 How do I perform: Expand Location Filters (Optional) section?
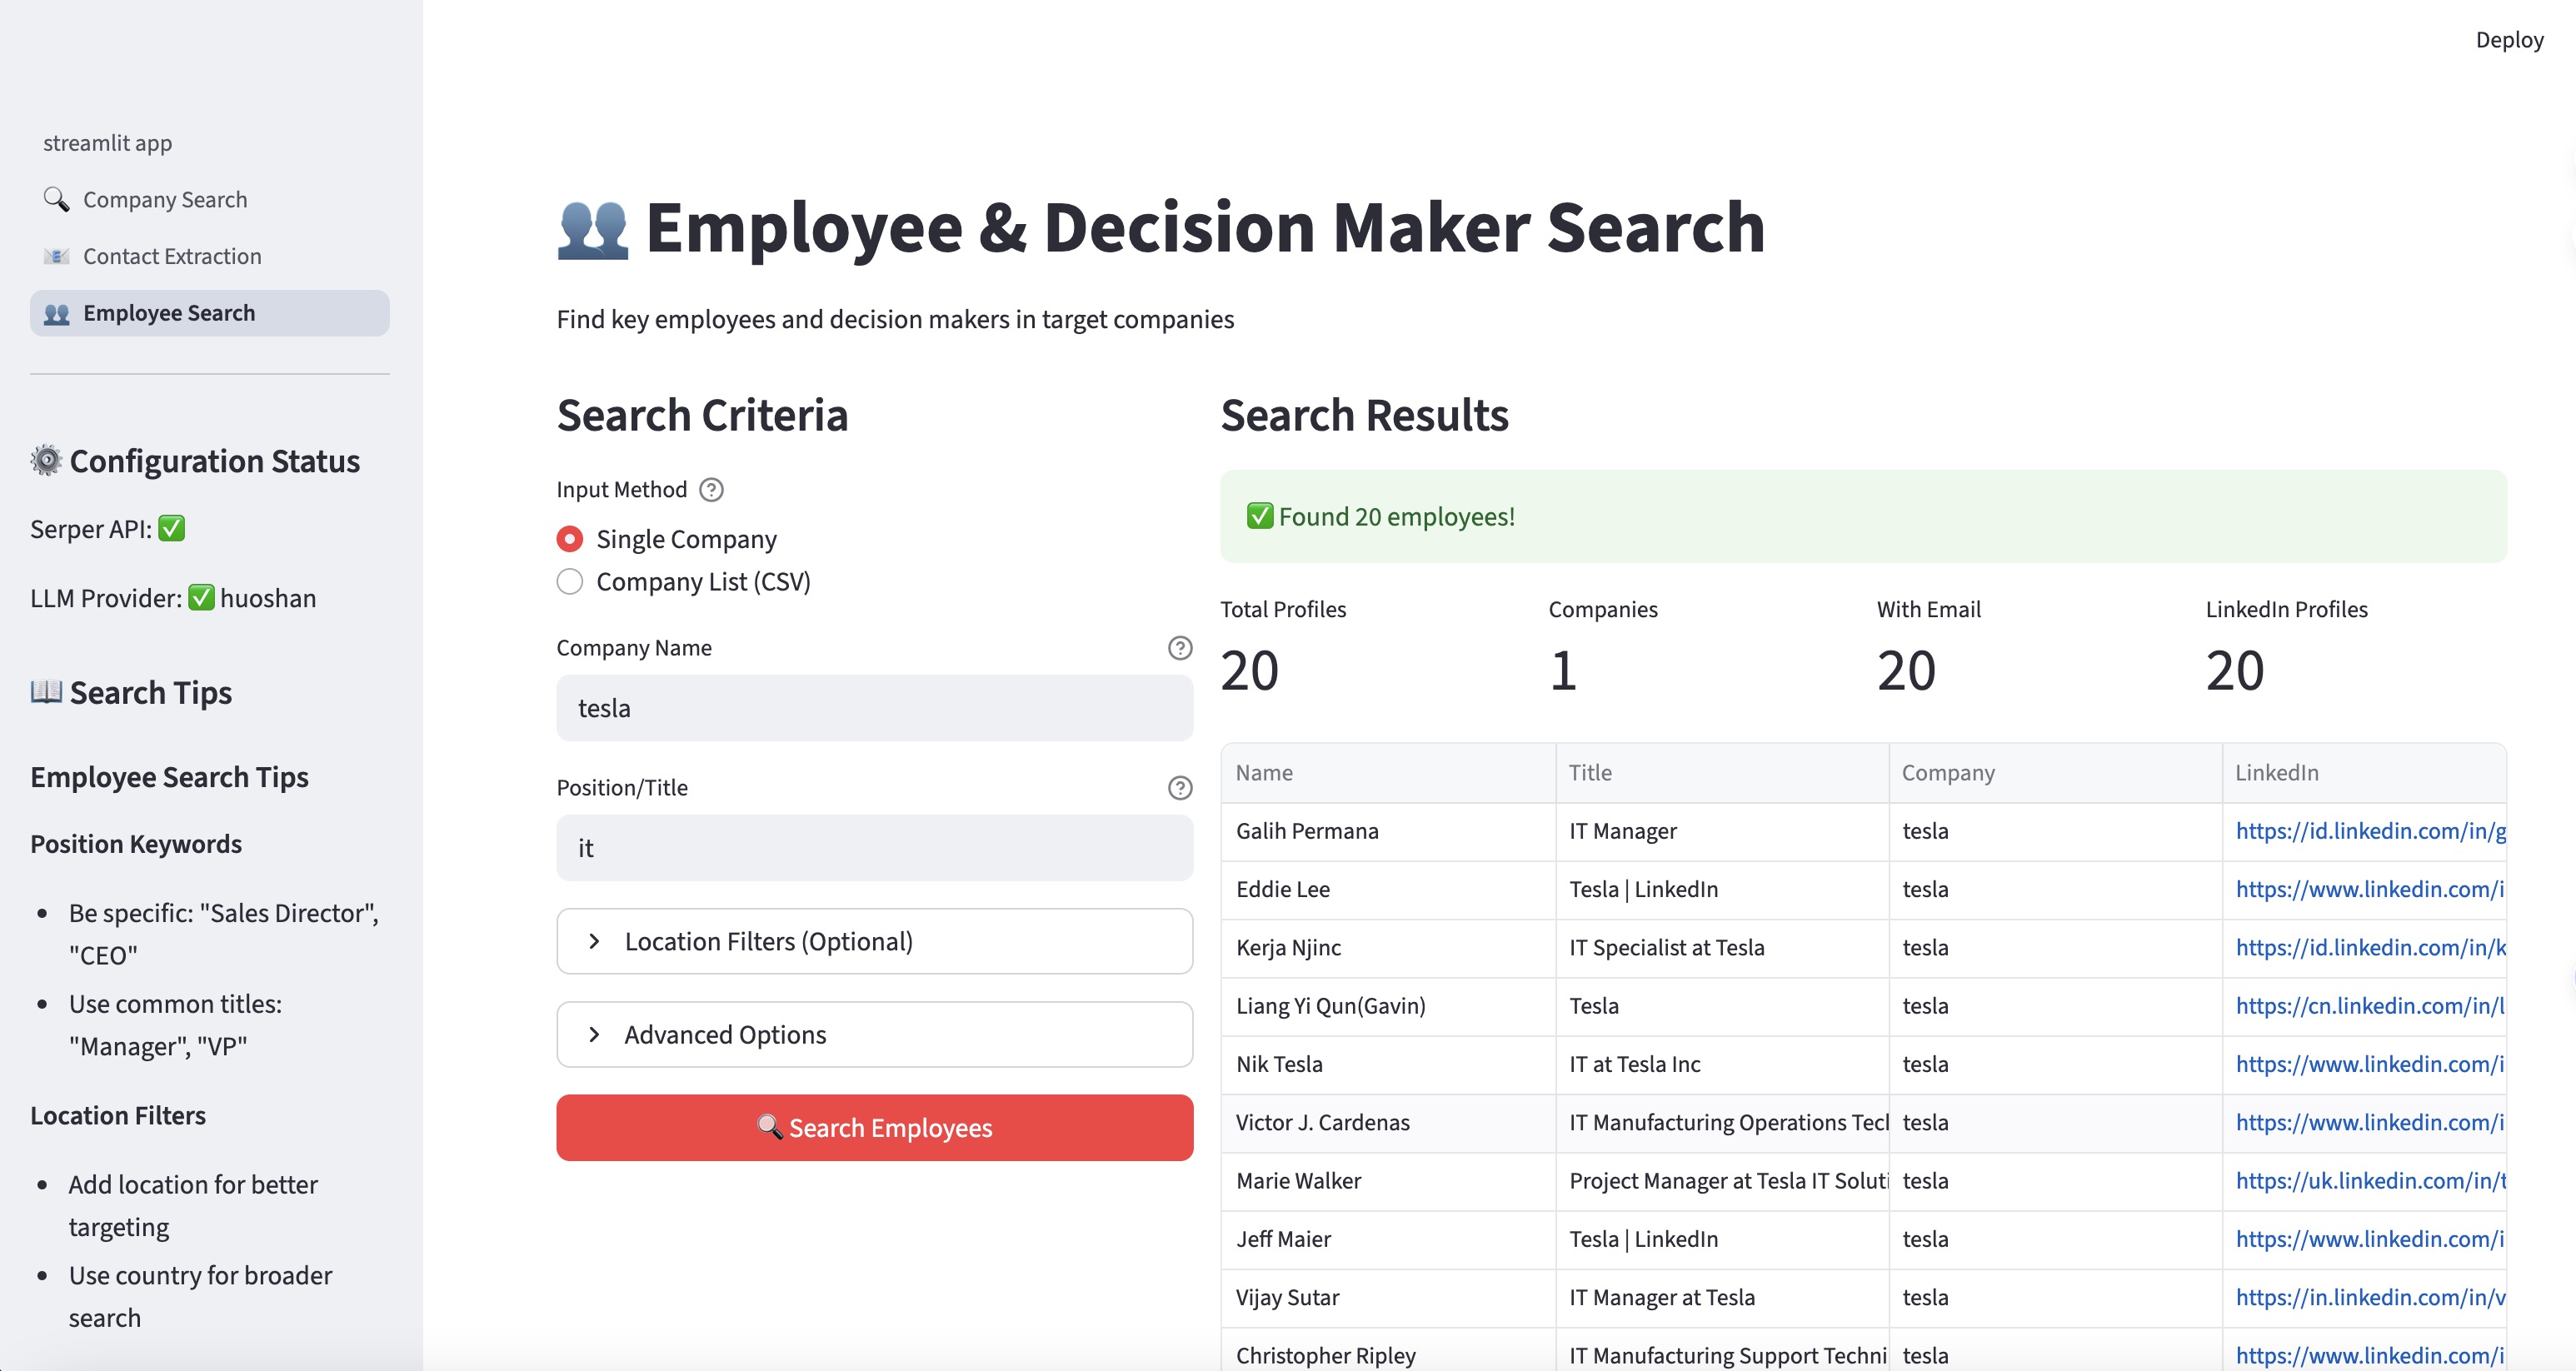(x=875, y=941)
